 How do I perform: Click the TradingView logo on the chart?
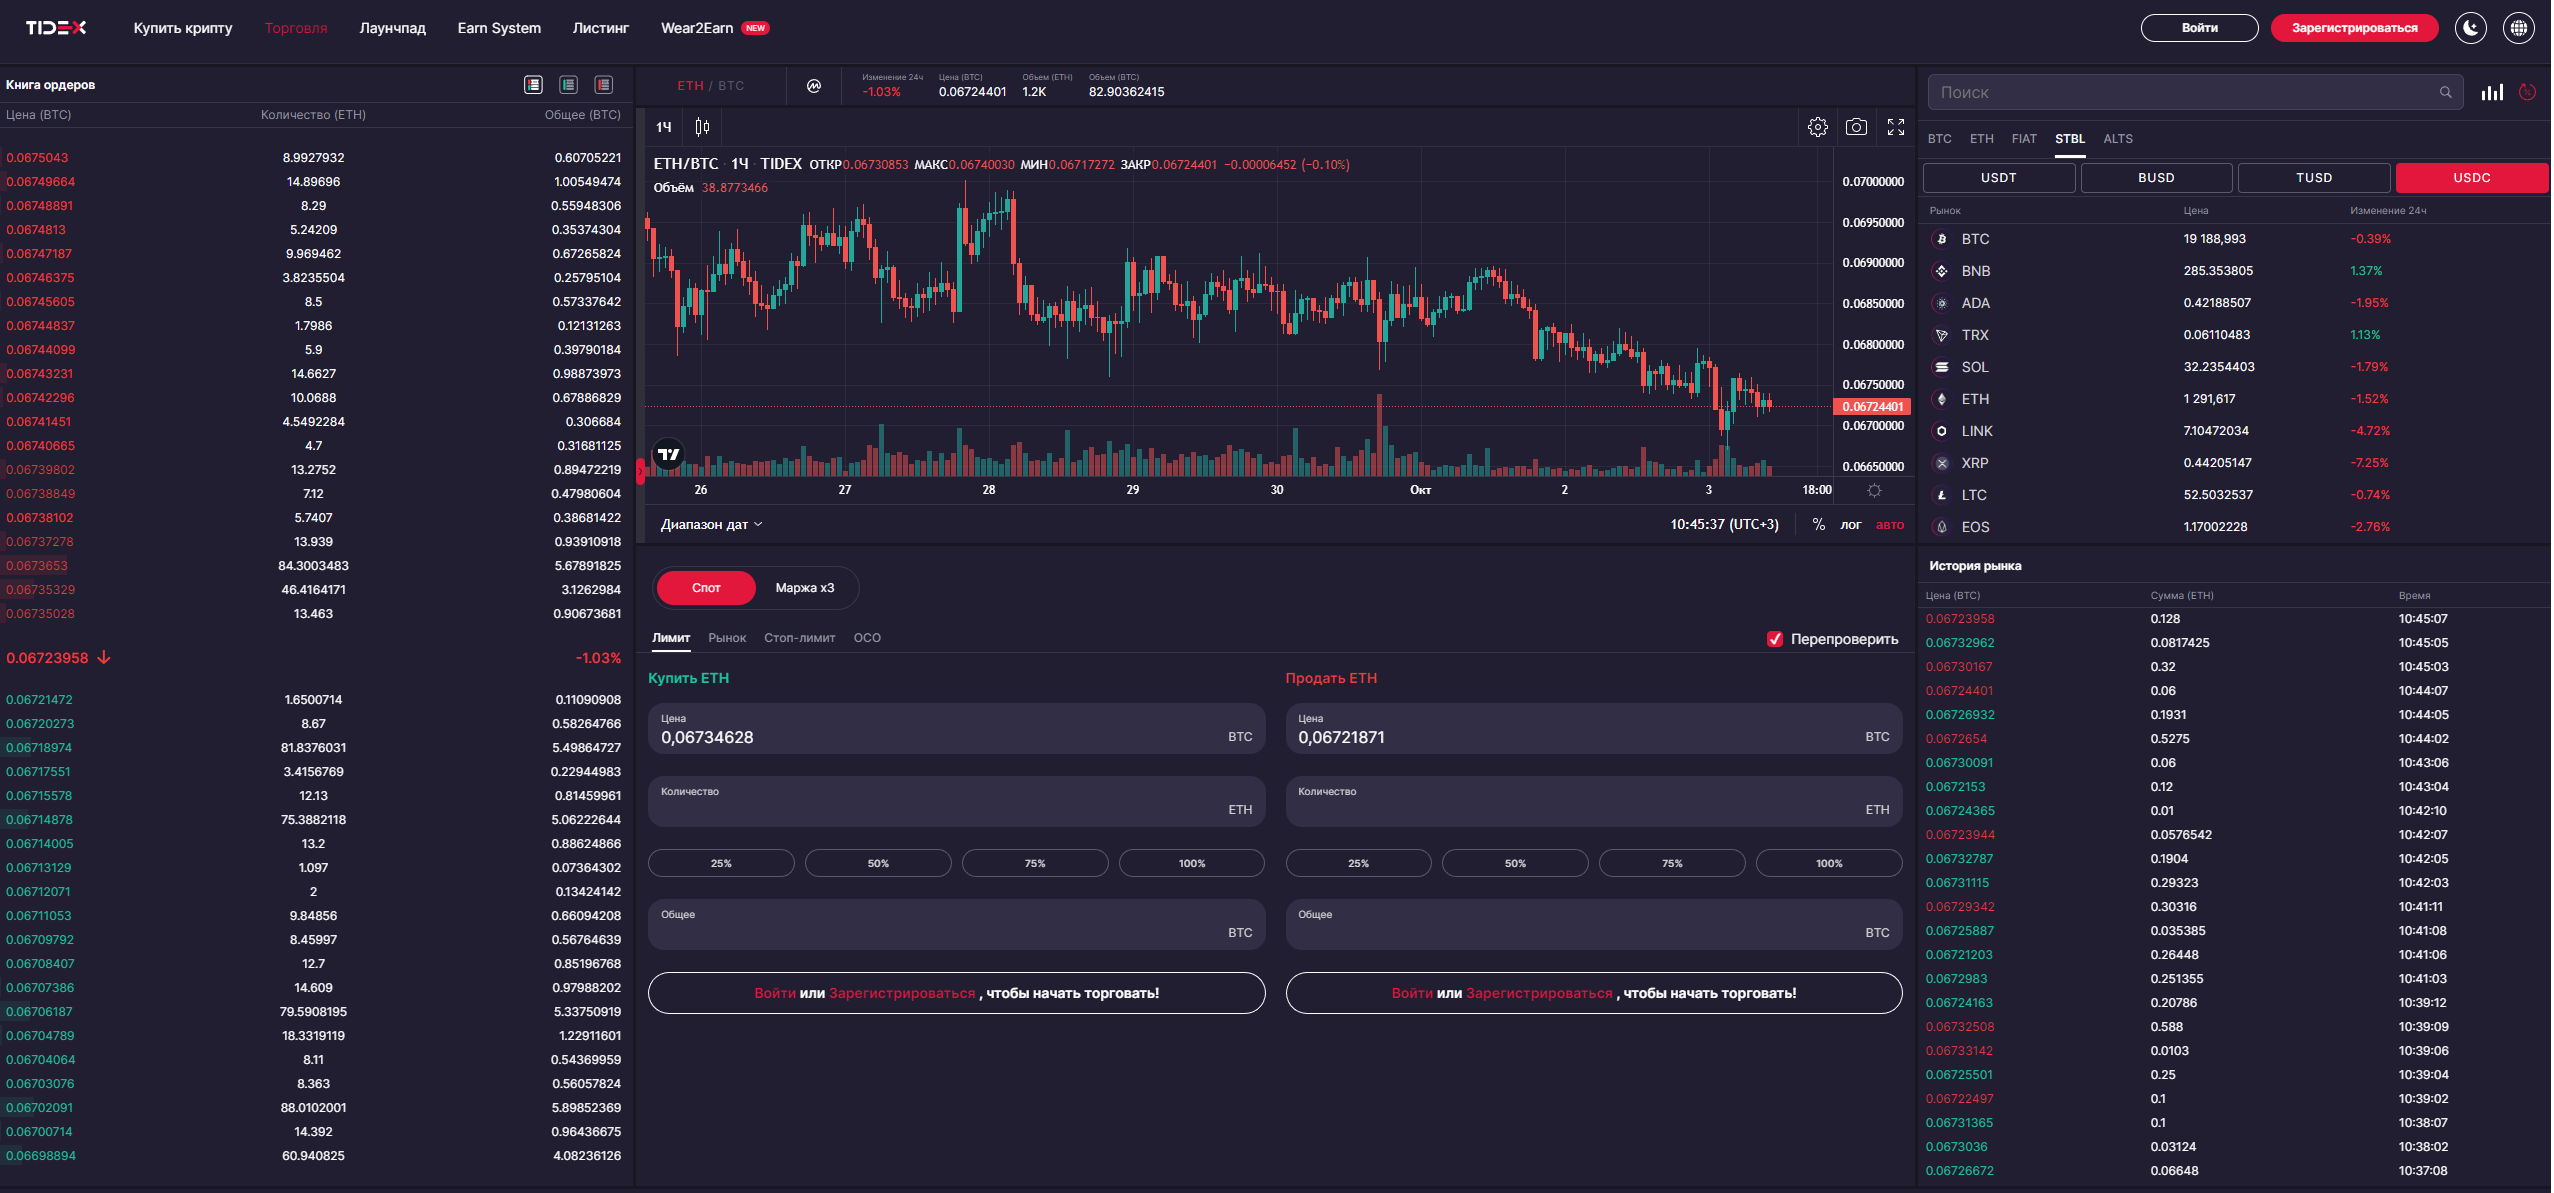[669, 455]
